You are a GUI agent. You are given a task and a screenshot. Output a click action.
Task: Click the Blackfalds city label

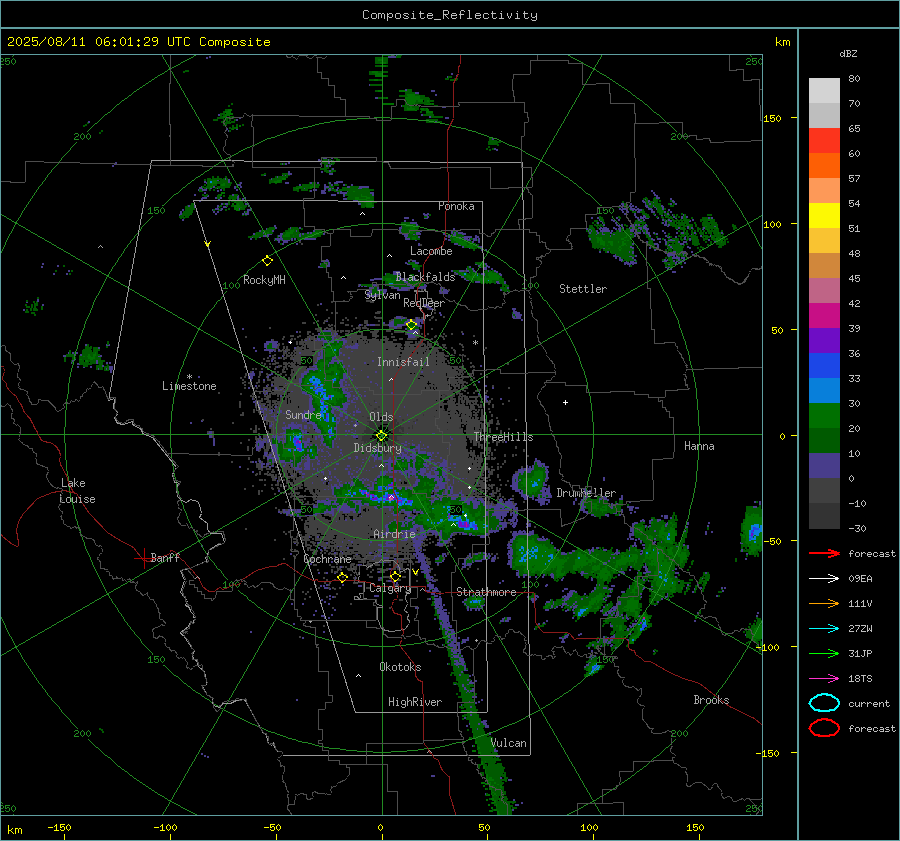coord(425,277)
